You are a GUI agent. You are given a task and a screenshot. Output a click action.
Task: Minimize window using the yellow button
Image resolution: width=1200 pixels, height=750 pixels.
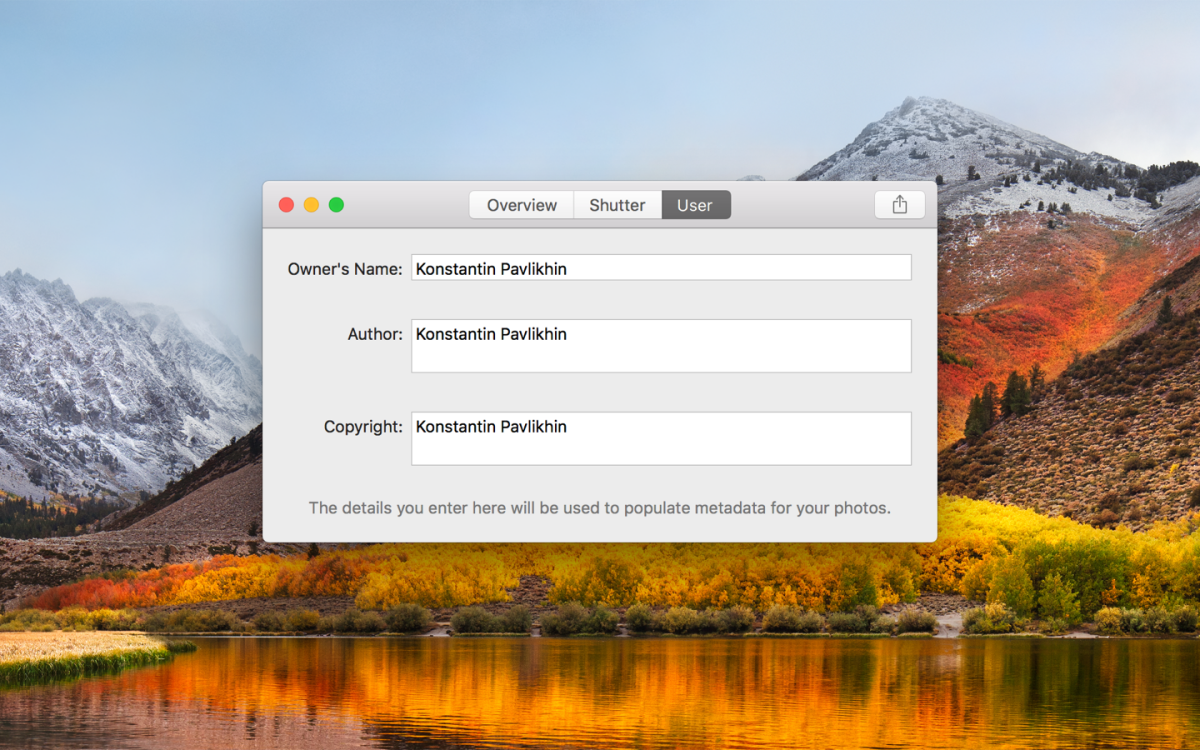tap(311, 205)
